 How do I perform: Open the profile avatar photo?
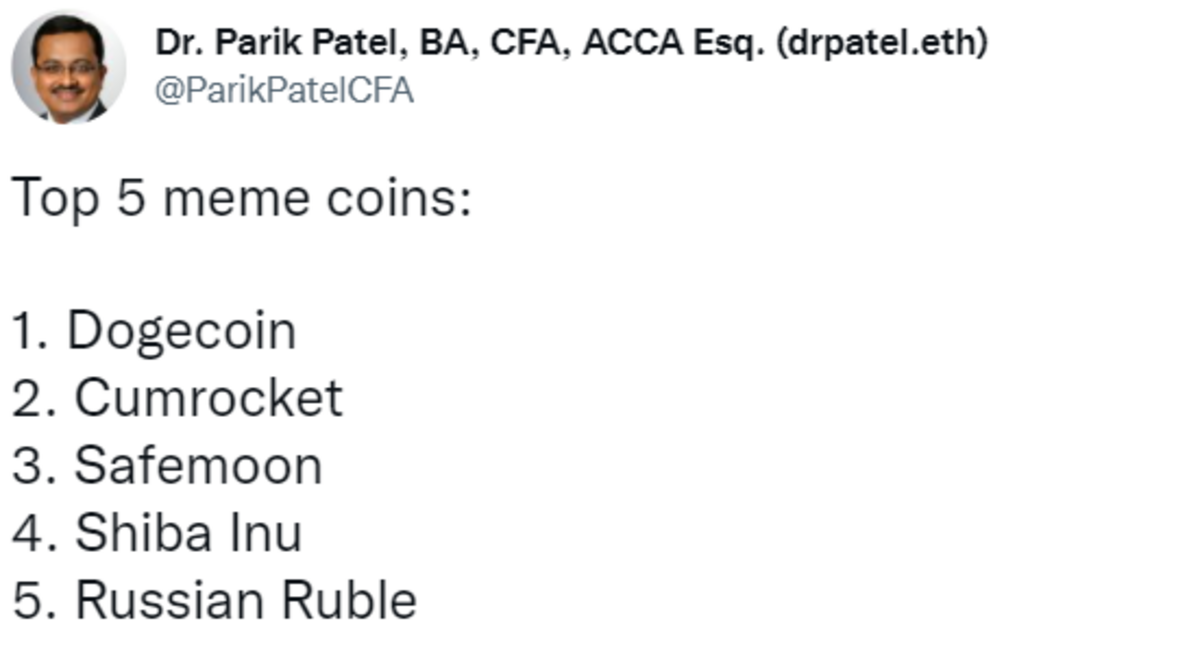tap(68, 68)
